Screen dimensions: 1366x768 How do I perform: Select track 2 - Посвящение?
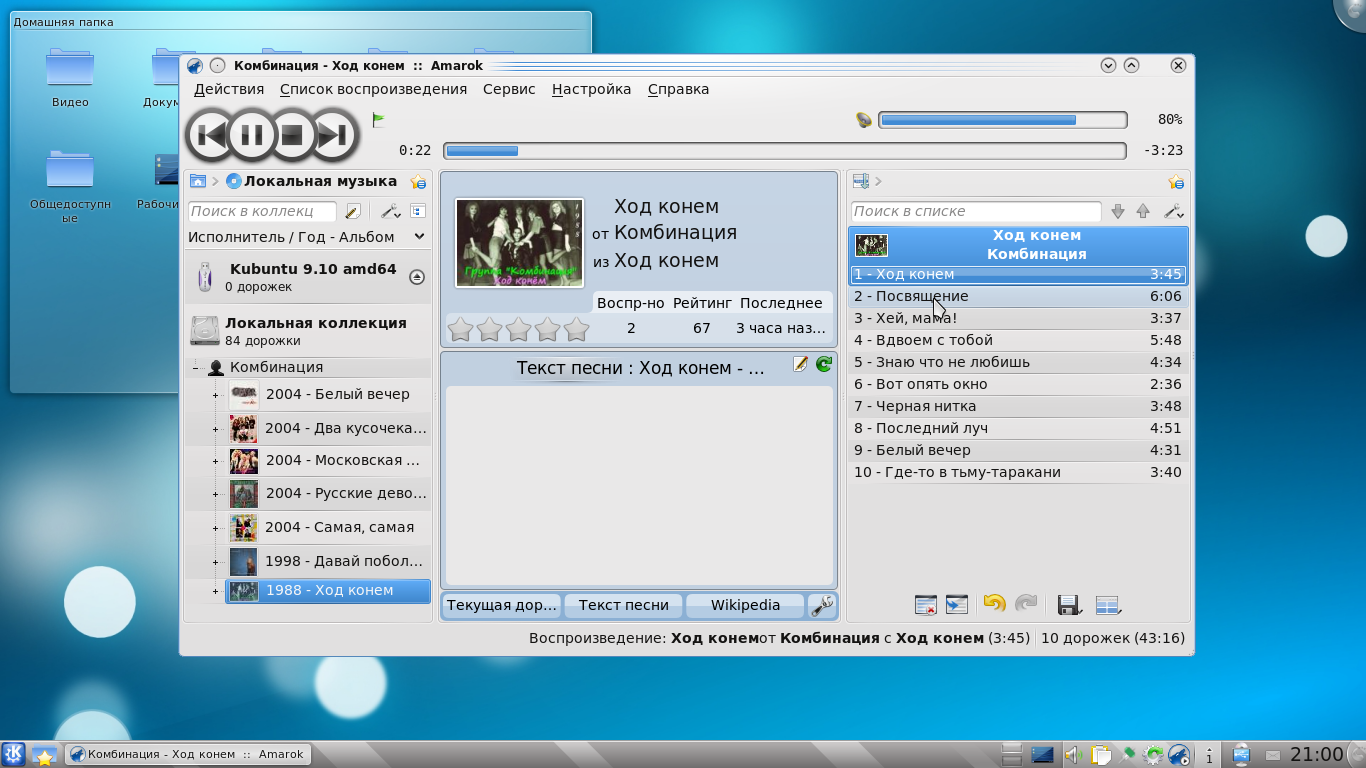point(1018,296)
